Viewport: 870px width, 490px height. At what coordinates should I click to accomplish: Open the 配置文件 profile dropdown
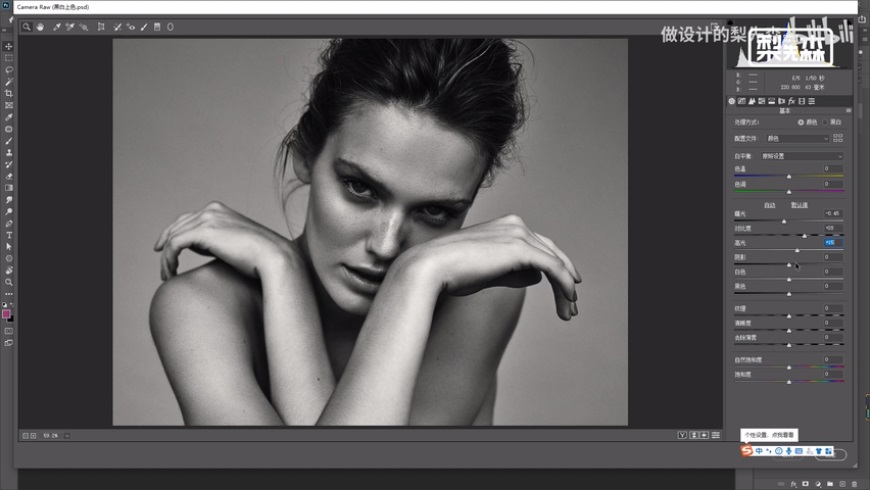(797, 138)
